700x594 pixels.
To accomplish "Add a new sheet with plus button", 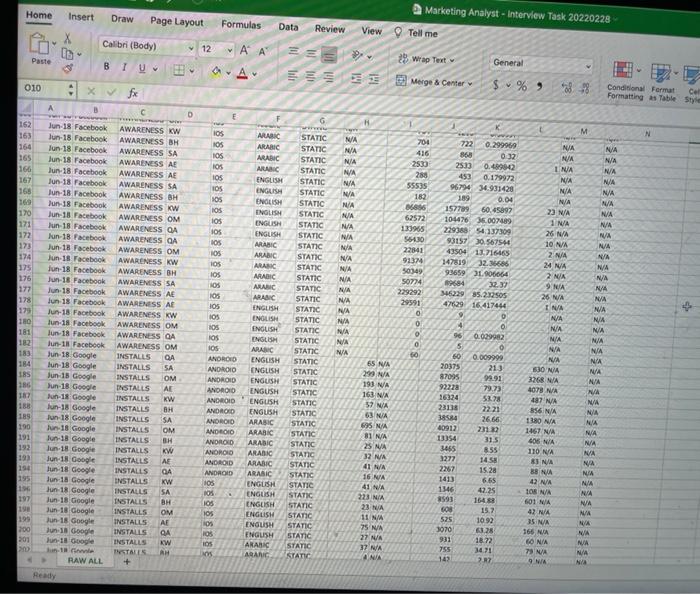I will [127, 561].
